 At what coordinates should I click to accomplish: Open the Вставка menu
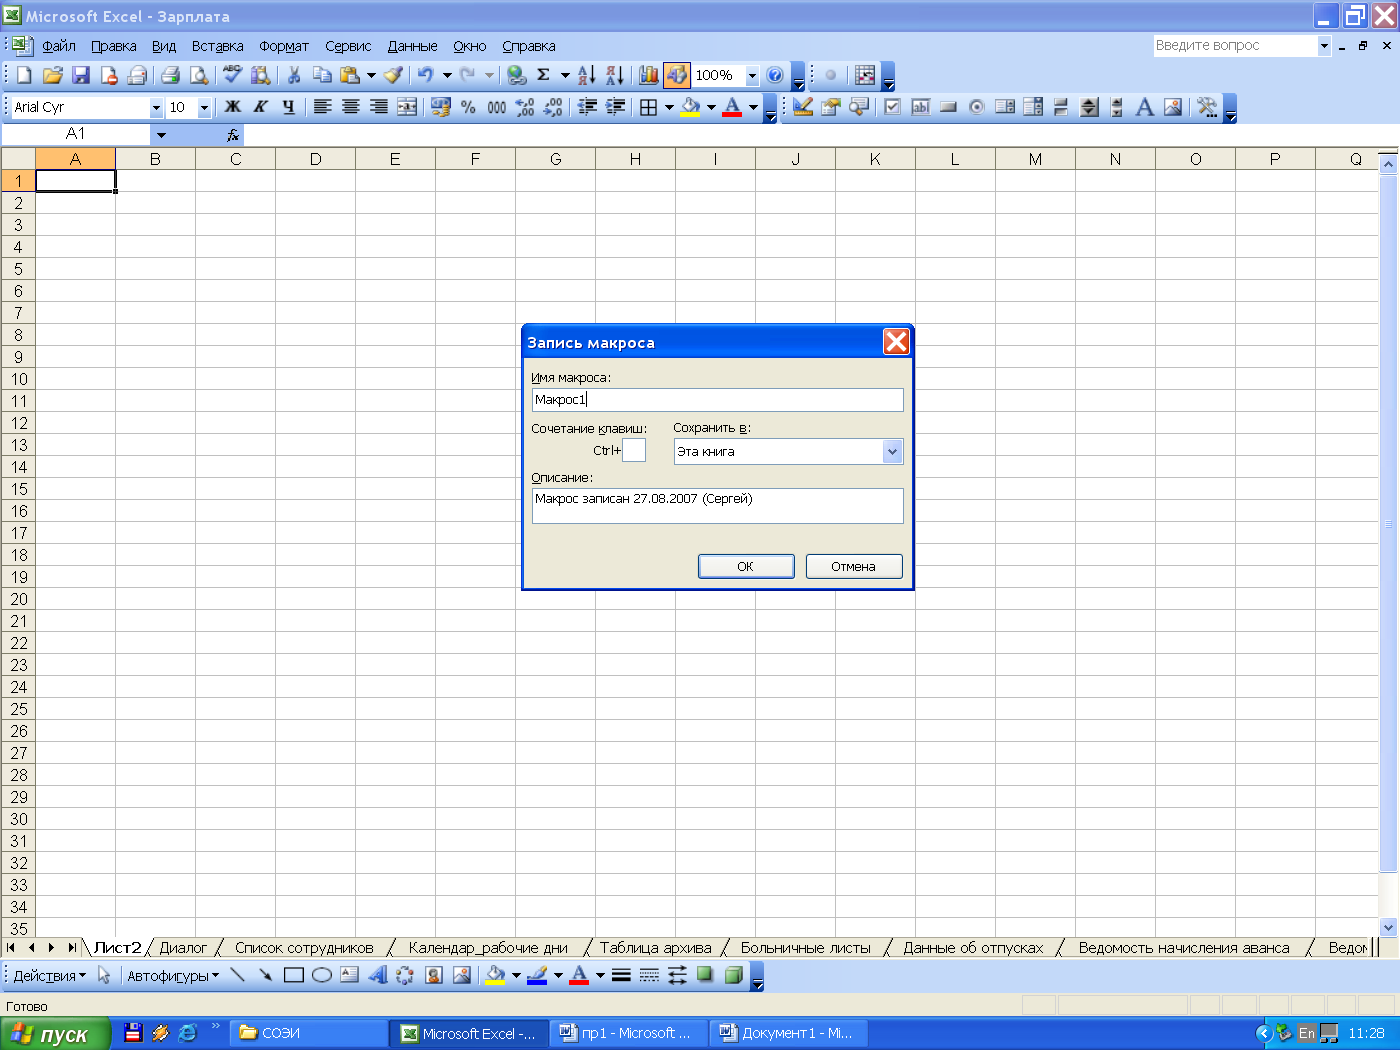[x=218, y=46]
